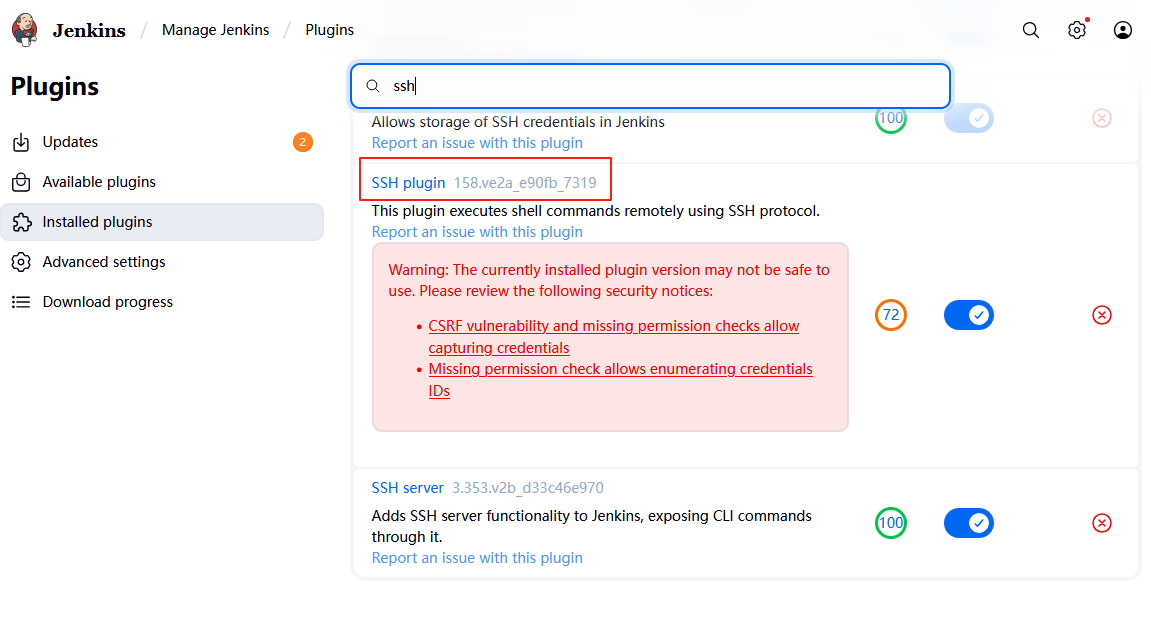Click the Advanced settings gear icon
The width and height of the screenshot is (1151, 643).
point(21,262)
